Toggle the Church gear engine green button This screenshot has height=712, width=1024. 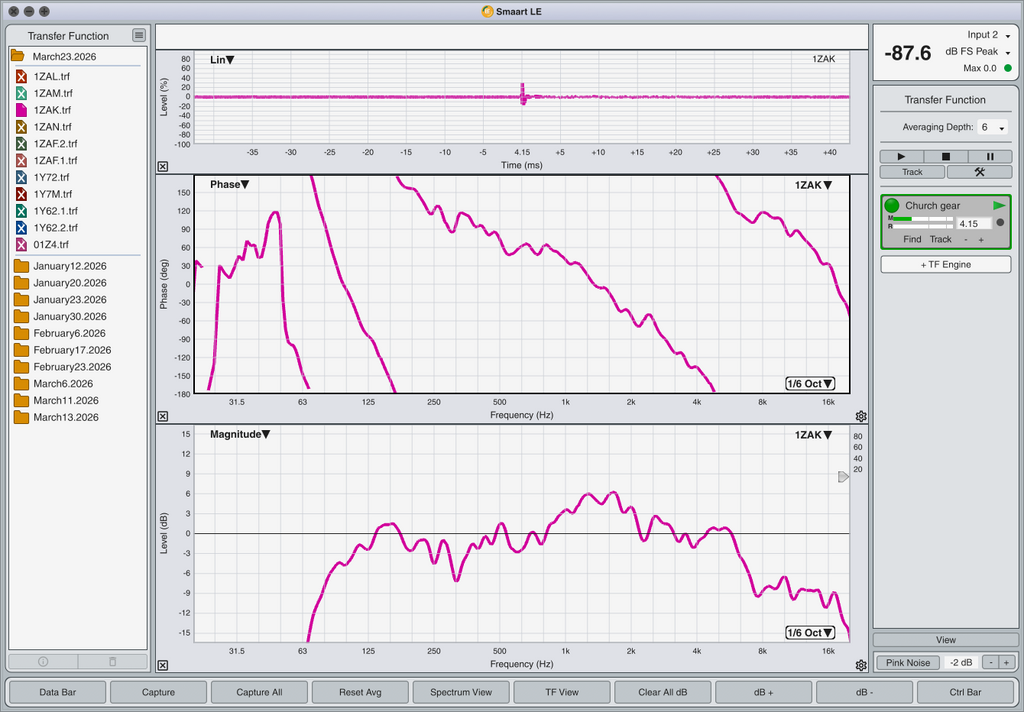coord(891,206)
